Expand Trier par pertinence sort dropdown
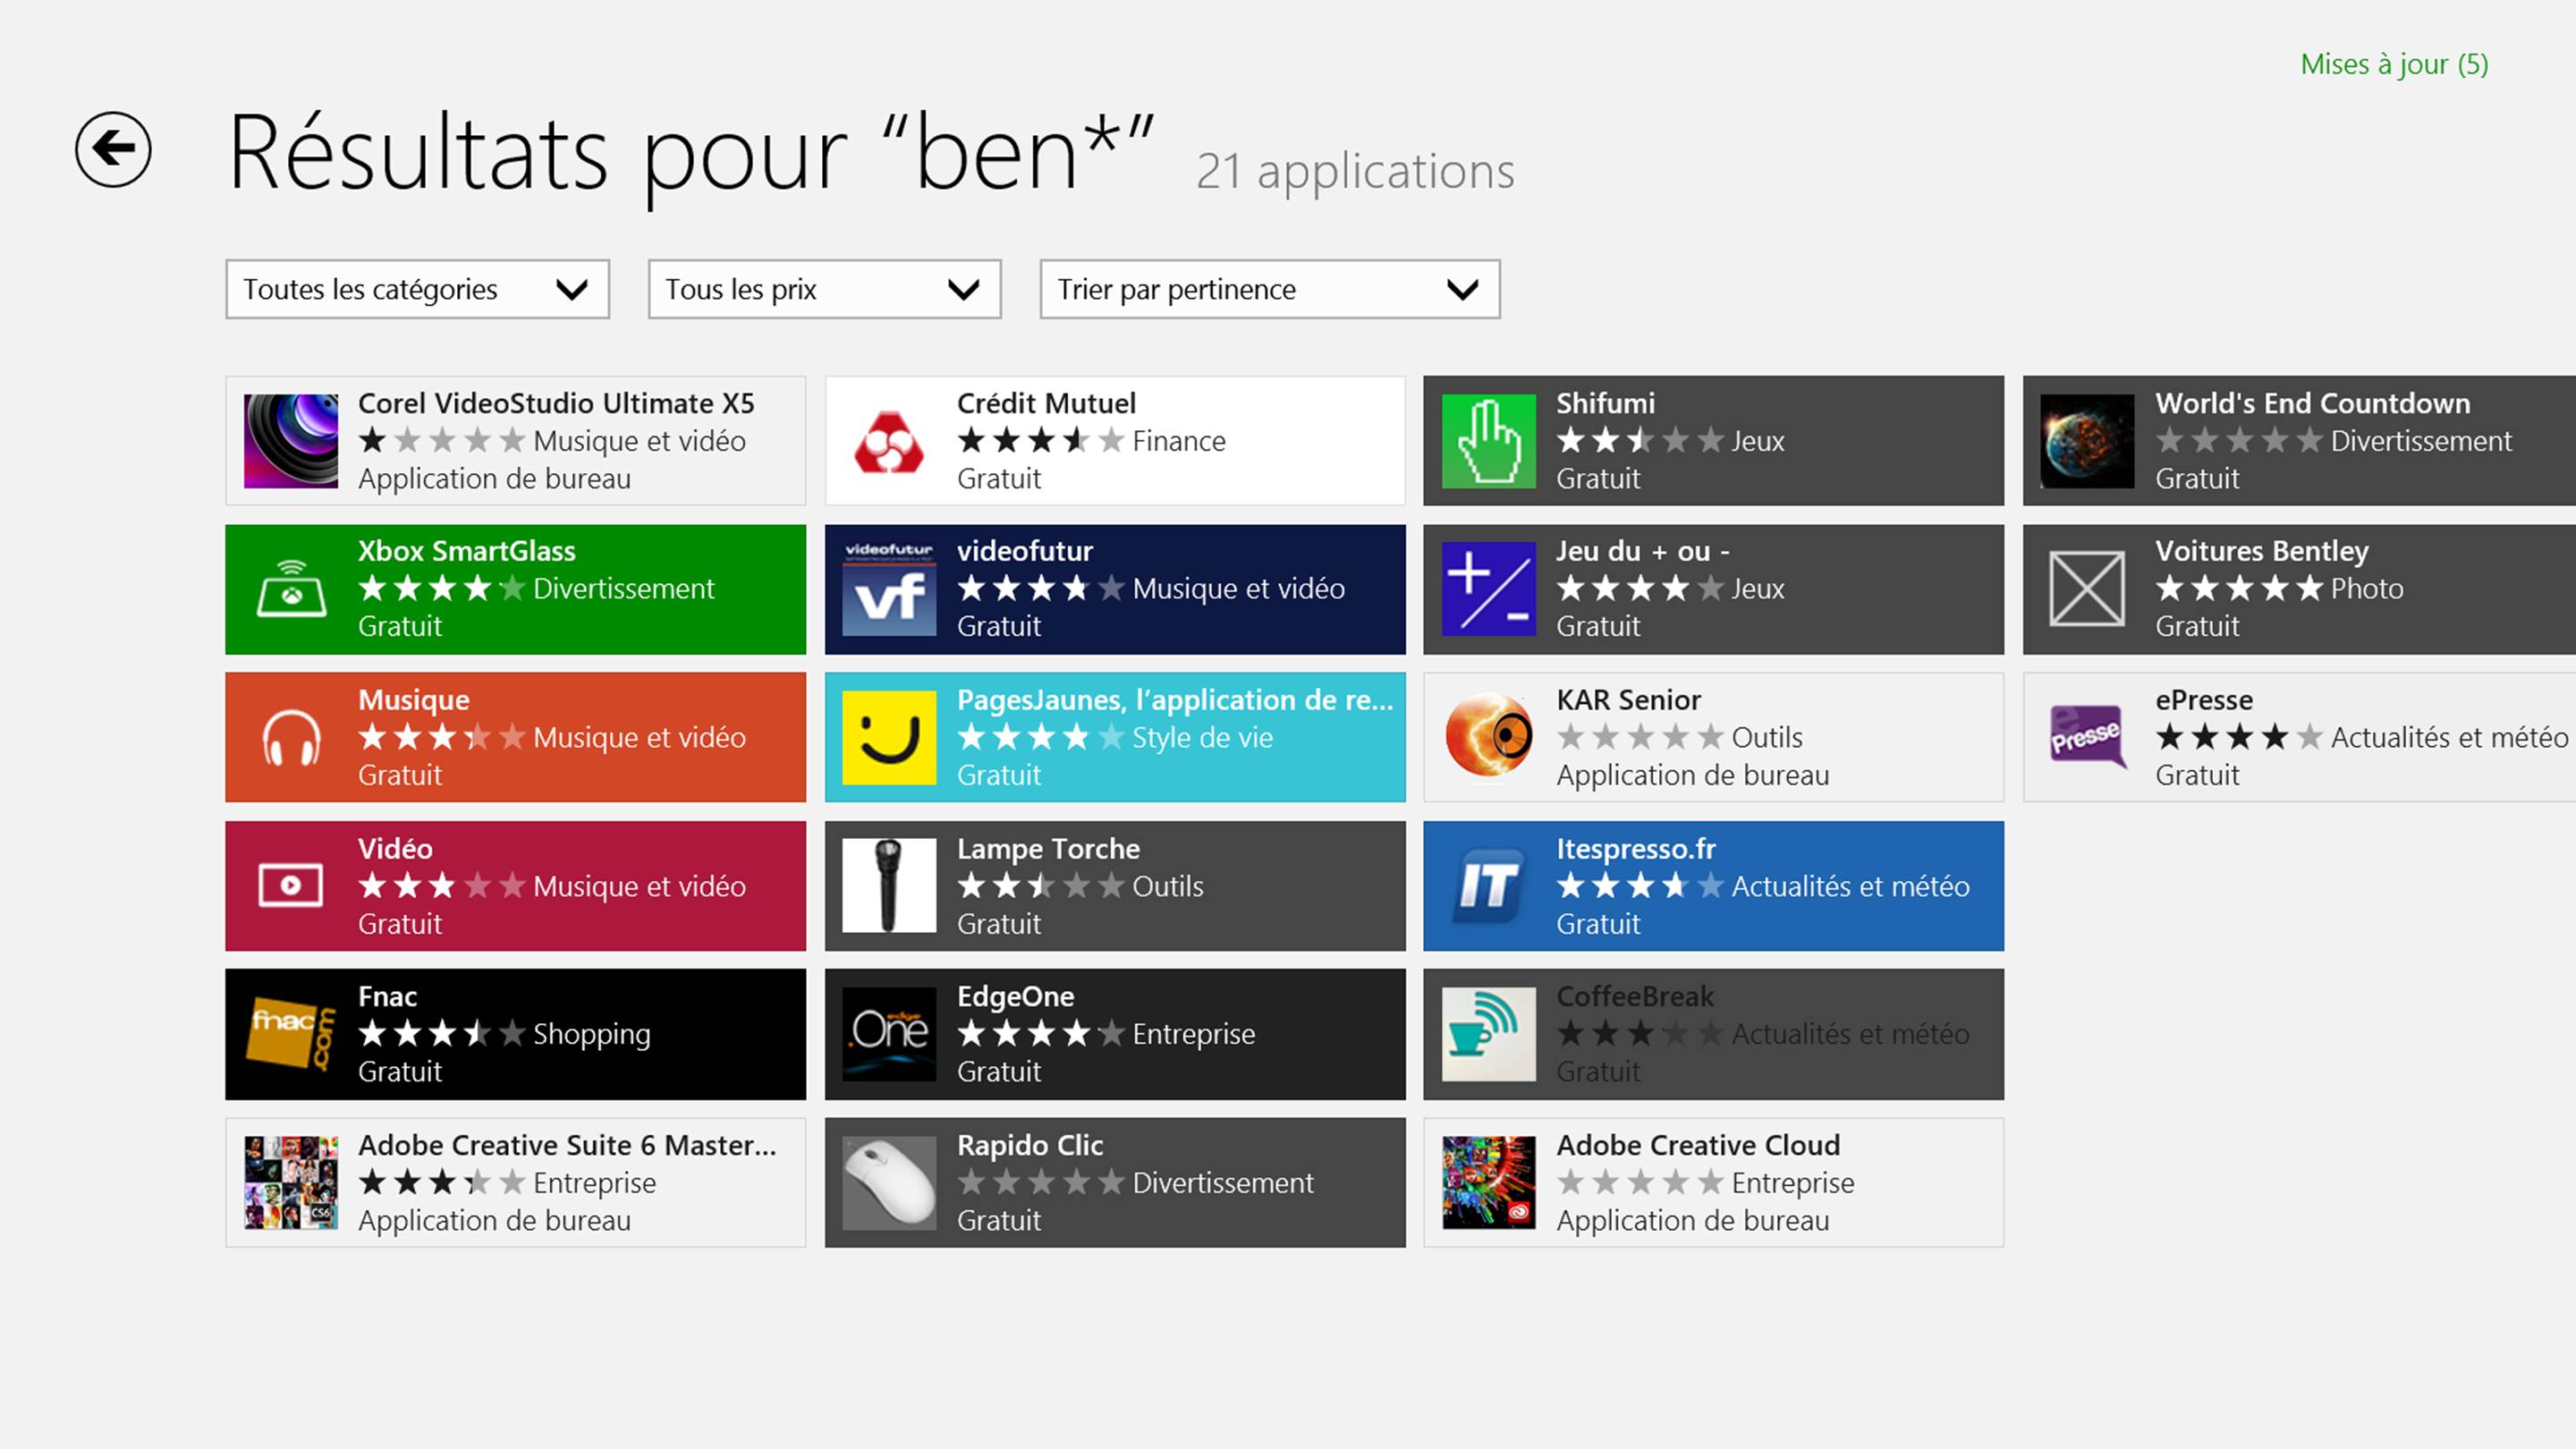The width and height of the screenshot is (2576, 1449). pyautogui.click(x=1269, y=290)
